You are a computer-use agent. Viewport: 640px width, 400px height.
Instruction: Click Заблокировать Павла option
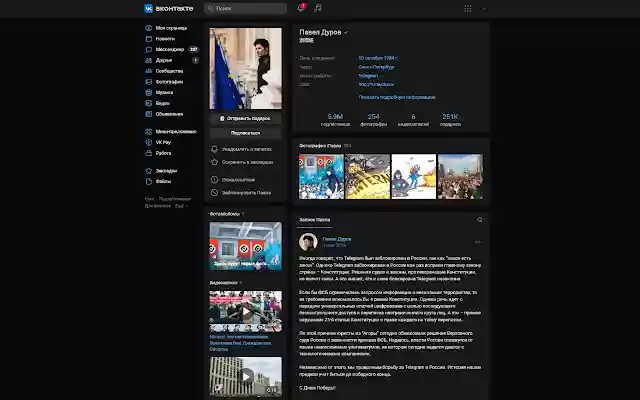[241, 193]
